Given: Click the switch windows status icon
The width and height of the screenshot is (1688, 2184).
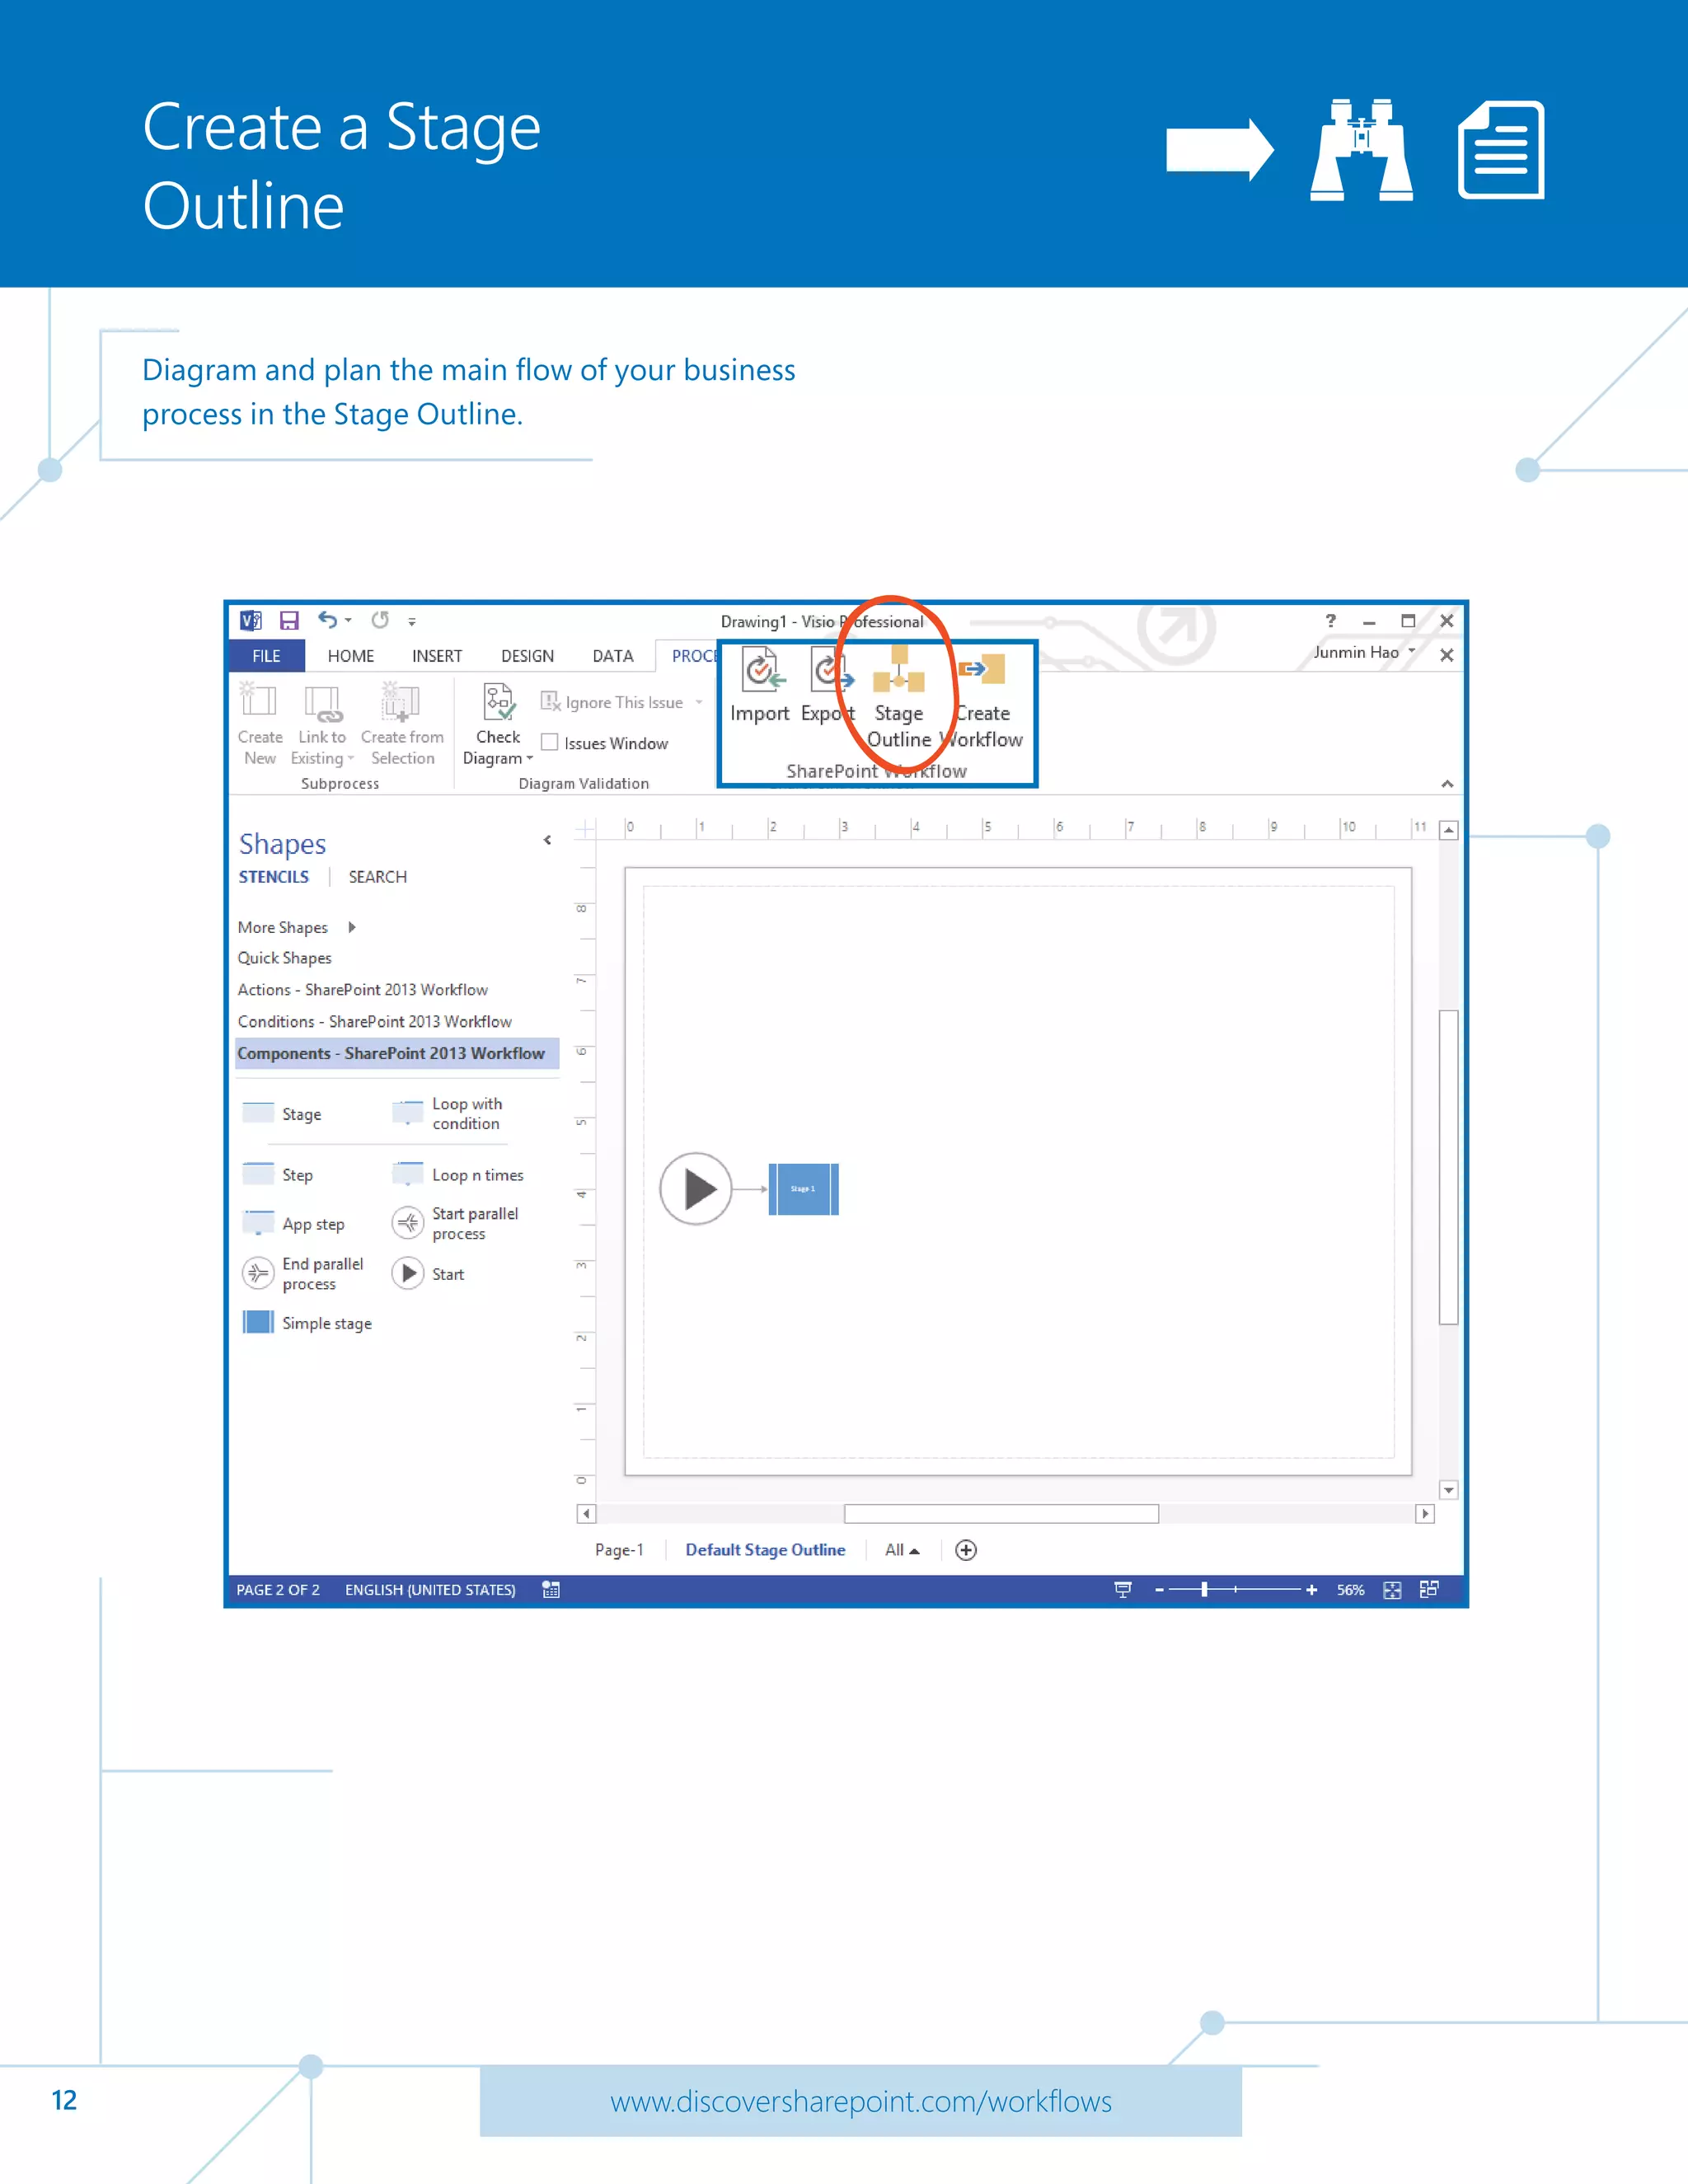Looking at the screenshot, I should (1429, 1589).
